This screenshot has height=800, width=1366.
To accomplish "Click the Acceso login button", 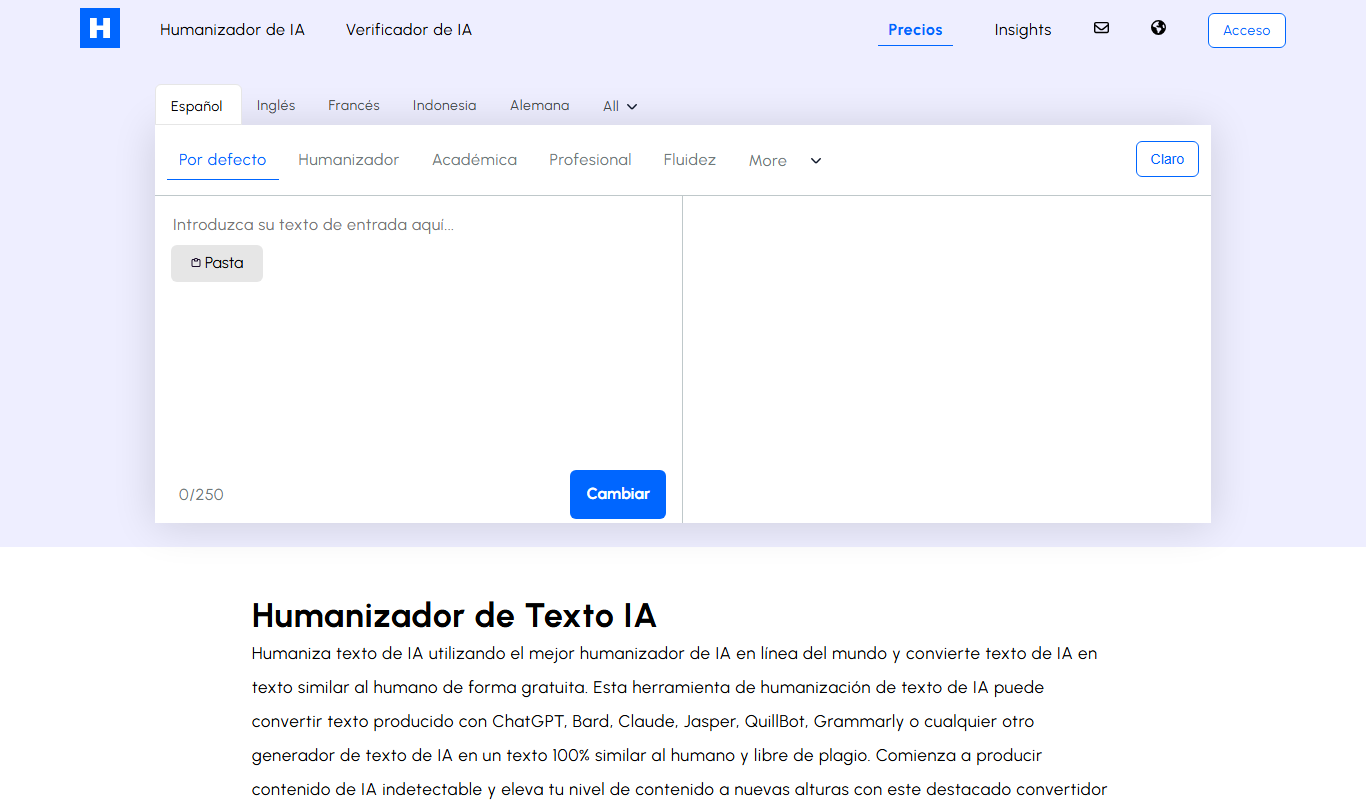I will [1246, 30].
